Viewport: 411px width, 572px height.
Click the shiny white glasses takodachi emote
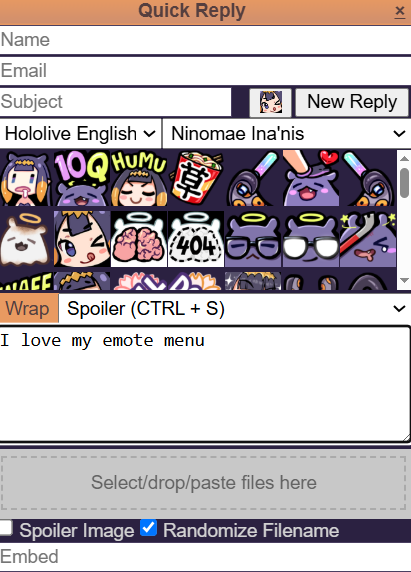310,239
